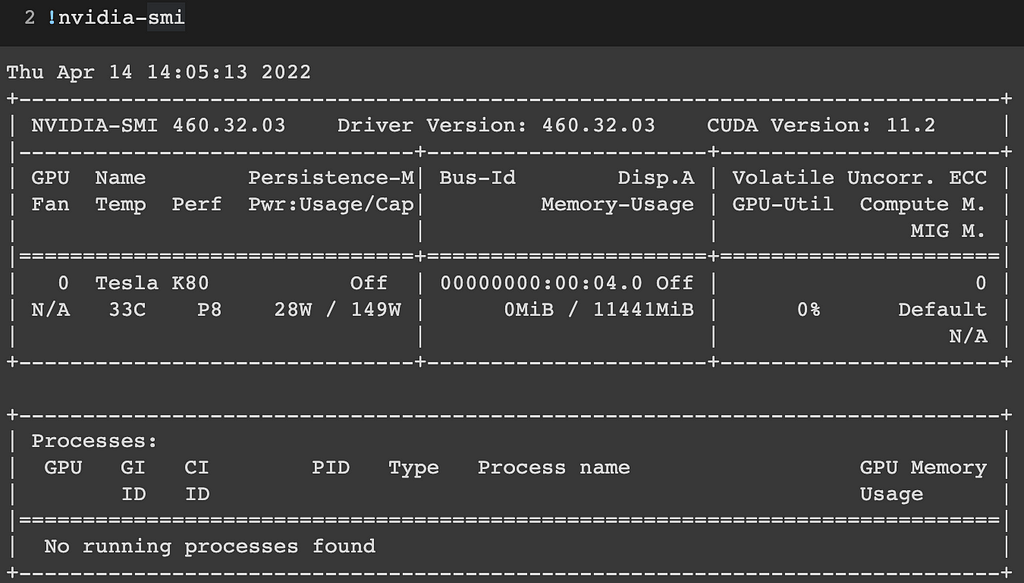Click the NVIDIA-SMI 460.32.03 version text
The image size is (1024, 583).
click(x=158, y=125)
